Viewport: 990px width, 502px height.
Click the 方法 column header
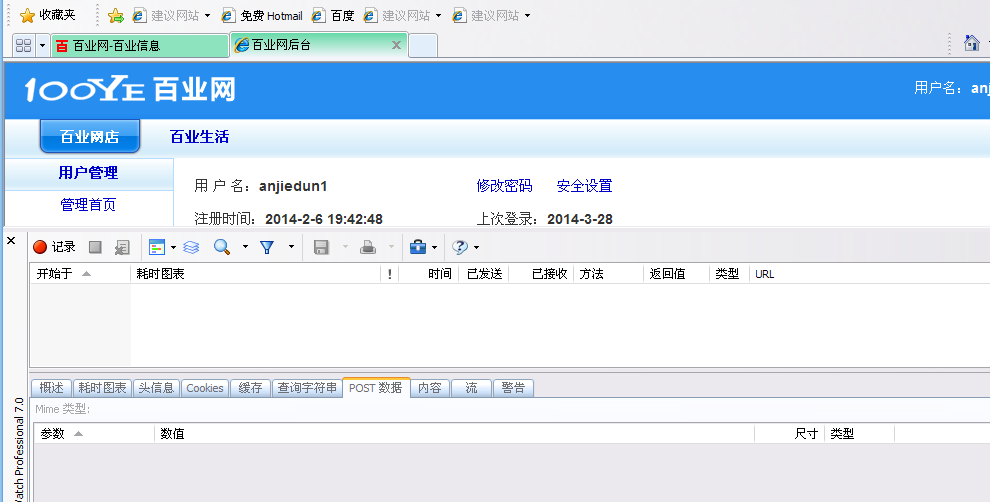(609, 273)
